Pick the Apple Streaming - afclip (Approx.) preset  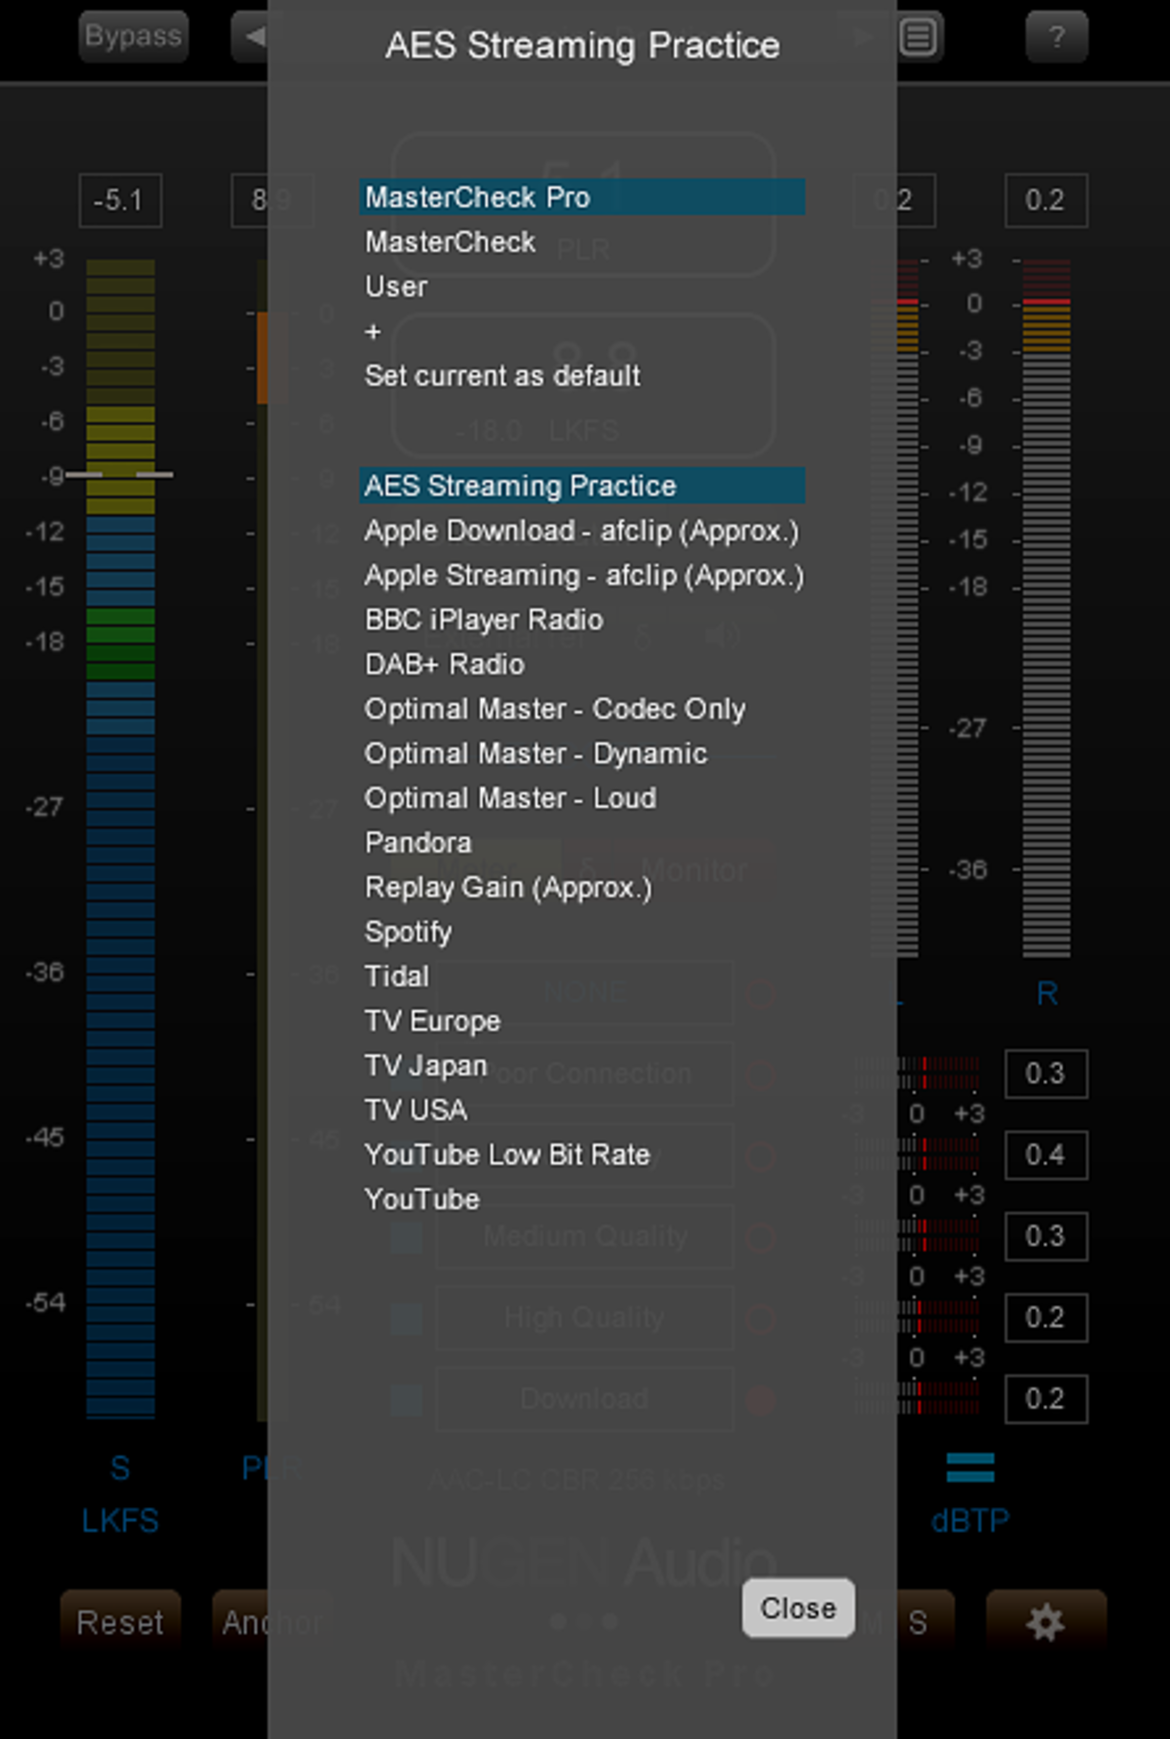pyautogui.click(x=582, y=576)
